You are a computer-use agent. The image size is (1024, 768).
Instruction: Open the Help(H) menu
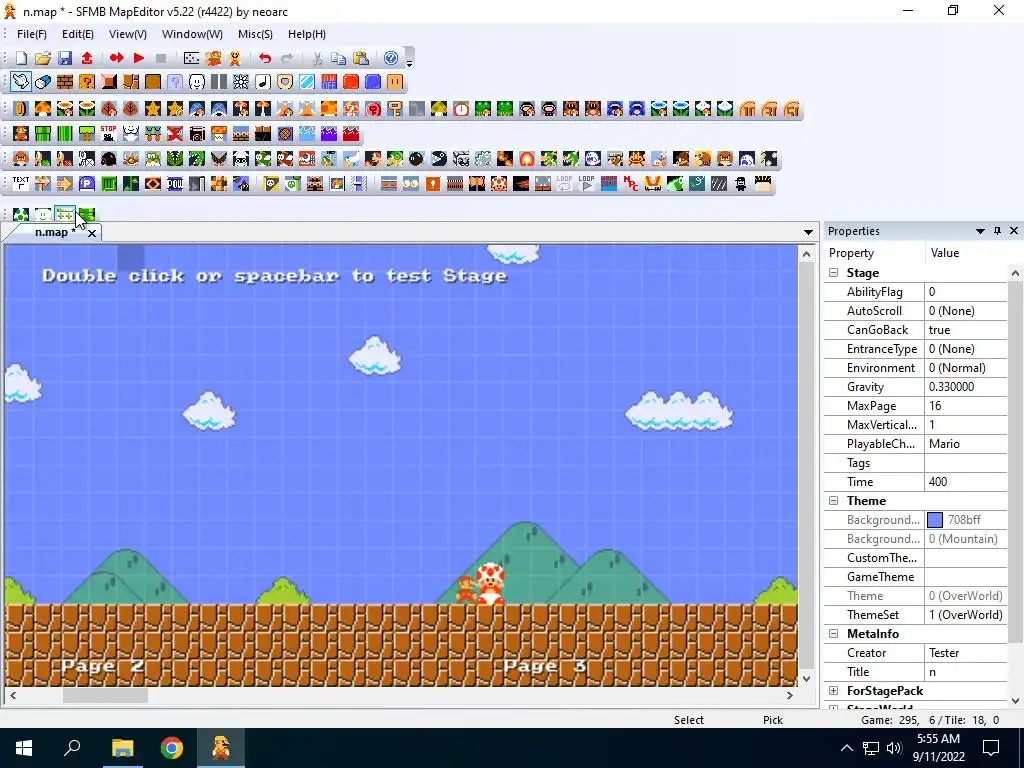(x=306, y=34)
